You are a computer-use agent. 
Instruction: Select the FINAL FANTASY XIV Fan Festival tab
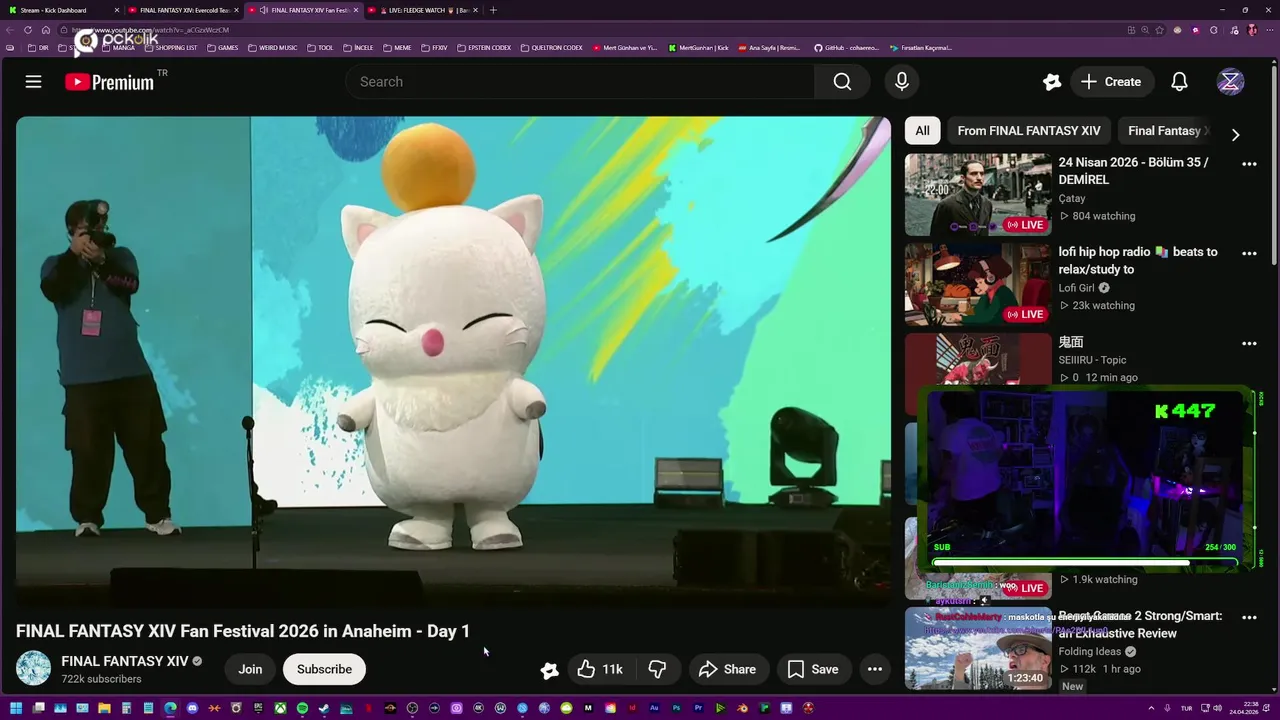[x=303, y=10]
